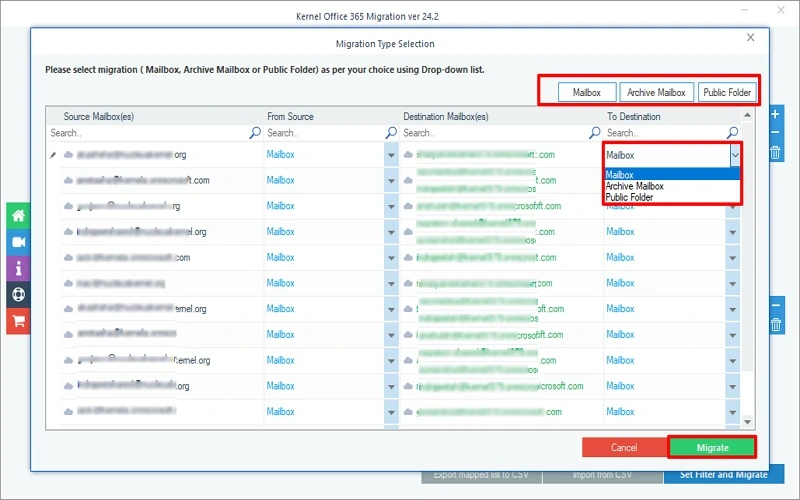Open To Destination dropdown in last row
The image size is (800, 500).
point(733,412)
